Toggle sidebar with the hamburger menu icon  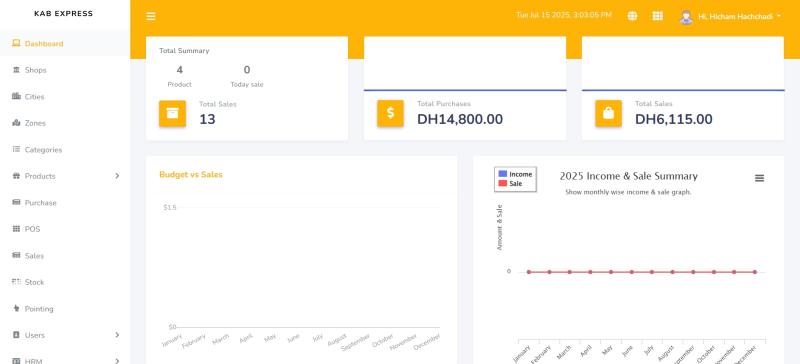[151, 16]
